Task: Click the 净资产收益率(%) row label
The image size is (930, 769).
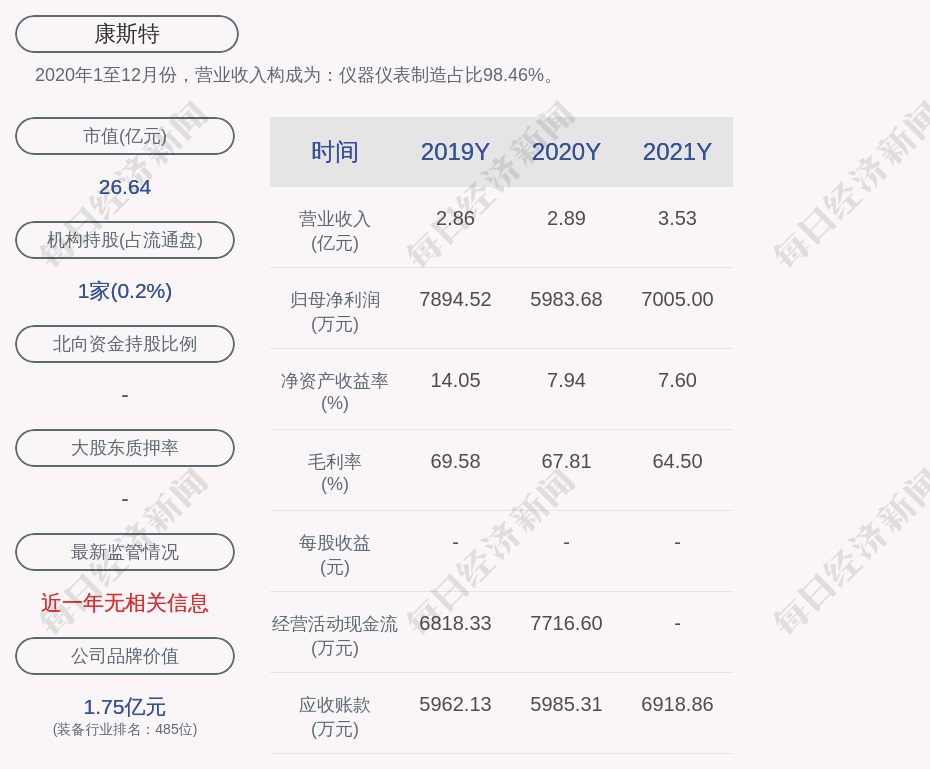Action: 335,392
